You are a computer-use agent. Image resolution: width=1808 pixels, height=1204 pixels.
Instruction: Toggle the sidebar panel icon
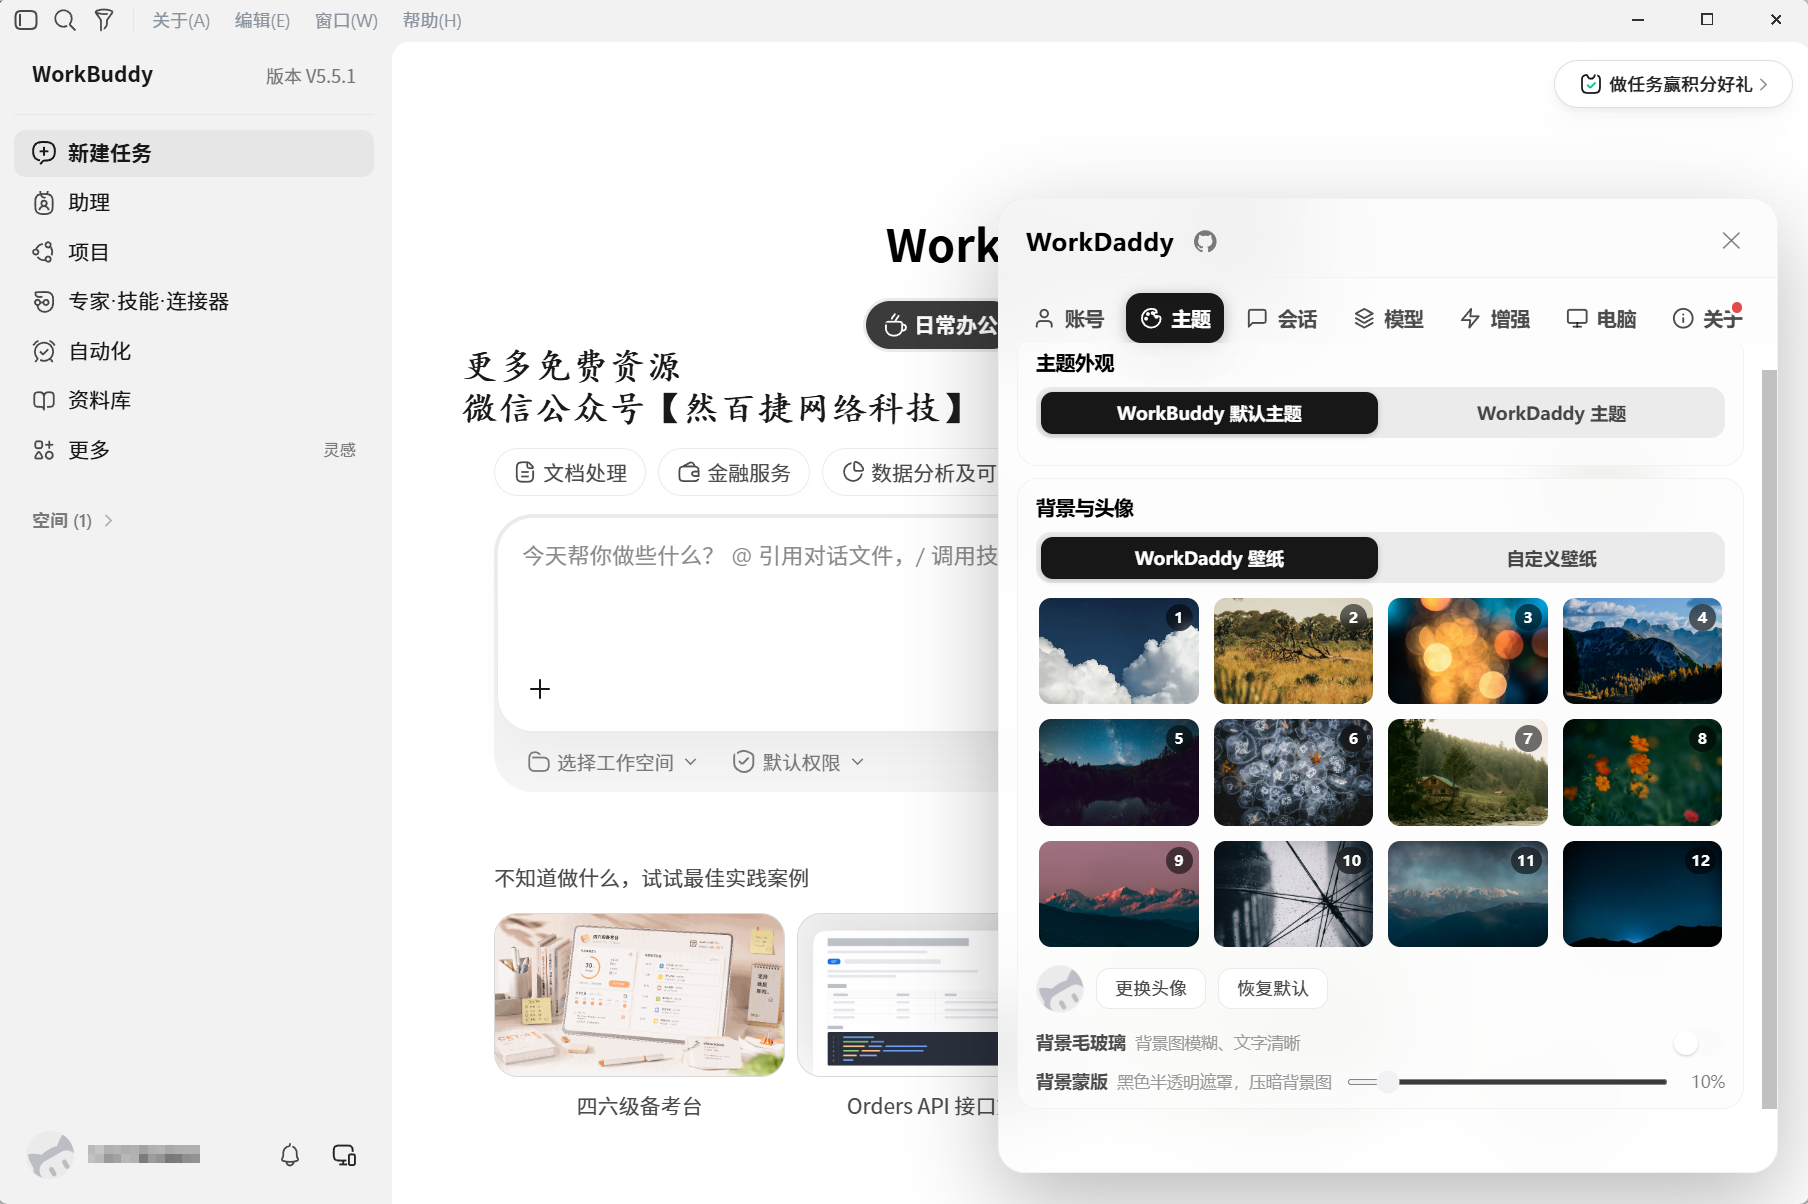click(27, 20)
